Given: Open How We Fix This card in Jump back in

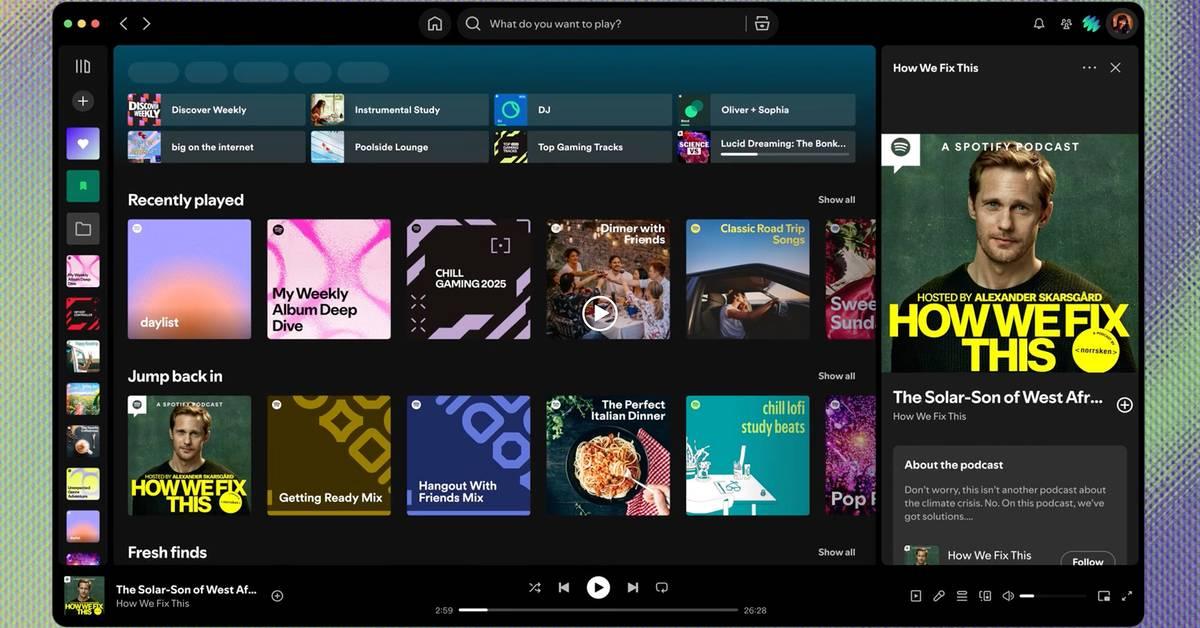Looking at the screenshot, I should pyautogui.click(x=189, y=455).
